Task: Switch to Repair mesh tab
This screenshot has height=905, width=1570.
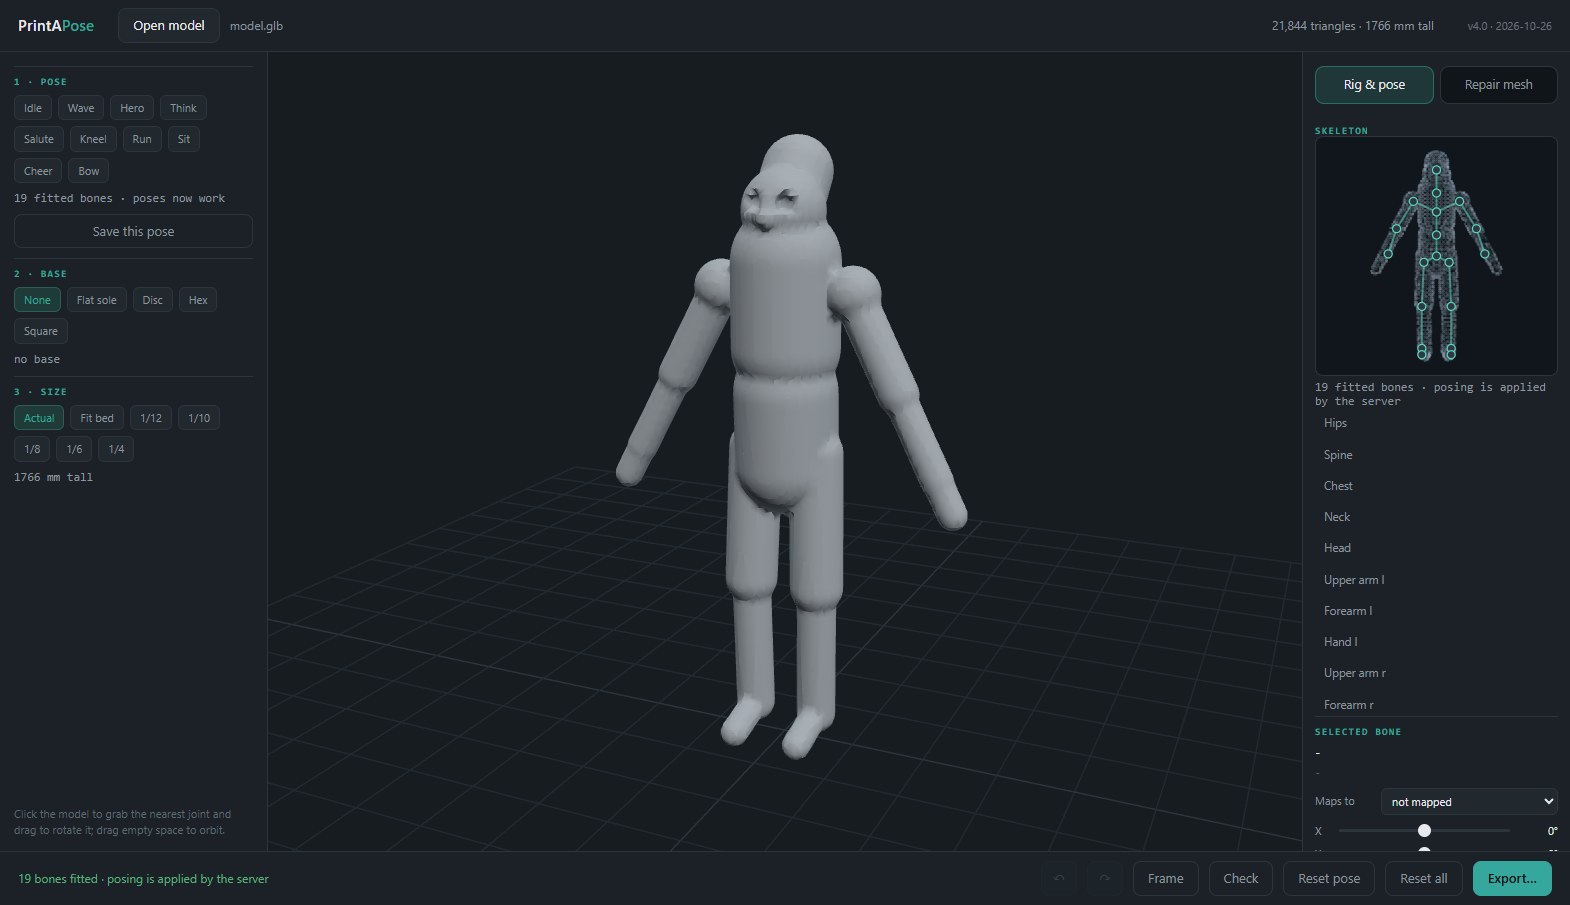Action: coord(1498,85)
